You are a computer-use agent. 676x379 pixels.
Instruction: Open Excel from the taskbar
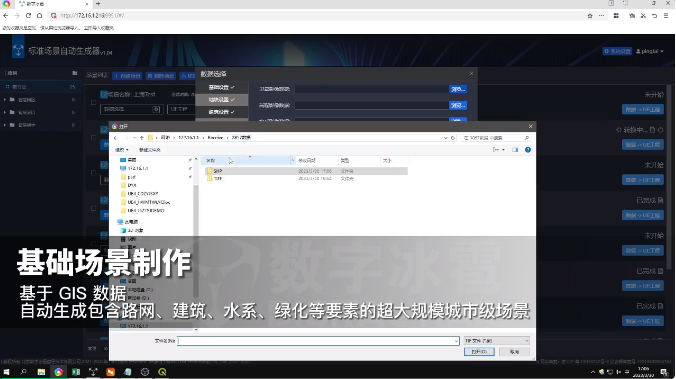click(76, 372)
